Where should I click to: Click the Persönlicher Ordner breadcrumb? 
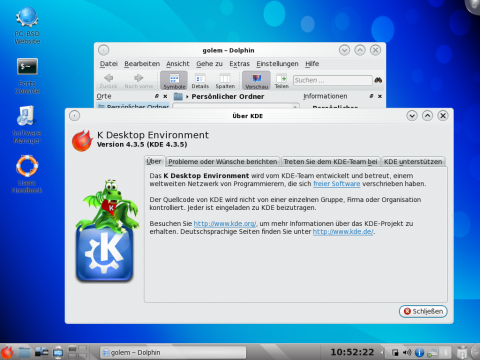pos(228,97)
